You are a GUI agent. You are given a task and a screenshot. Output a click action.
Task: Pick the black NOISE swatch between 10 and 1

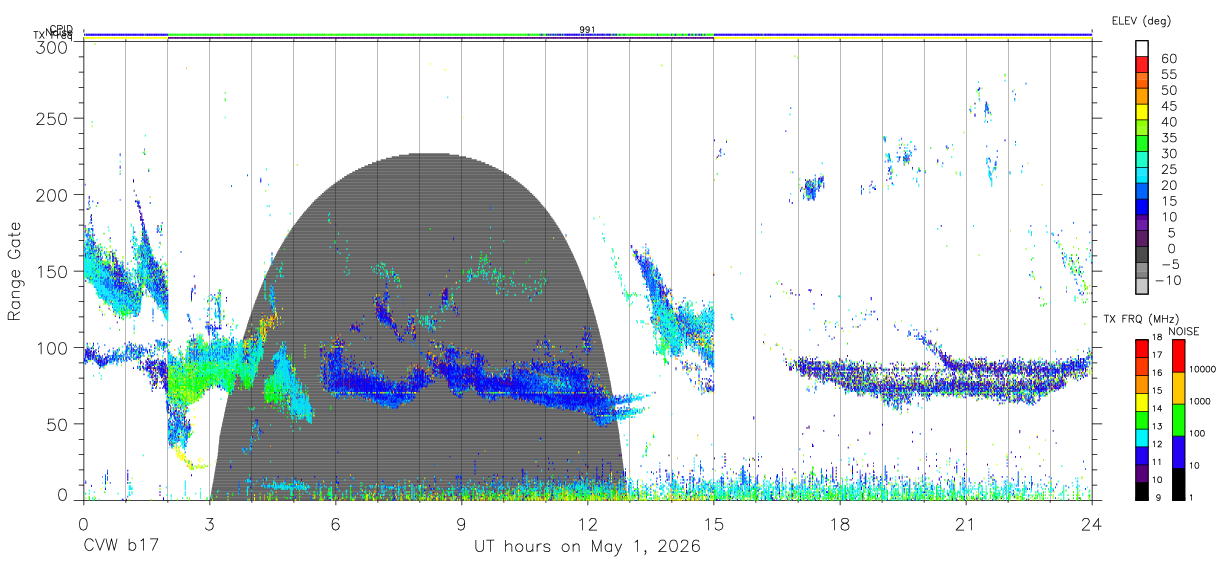[1179, 484]
